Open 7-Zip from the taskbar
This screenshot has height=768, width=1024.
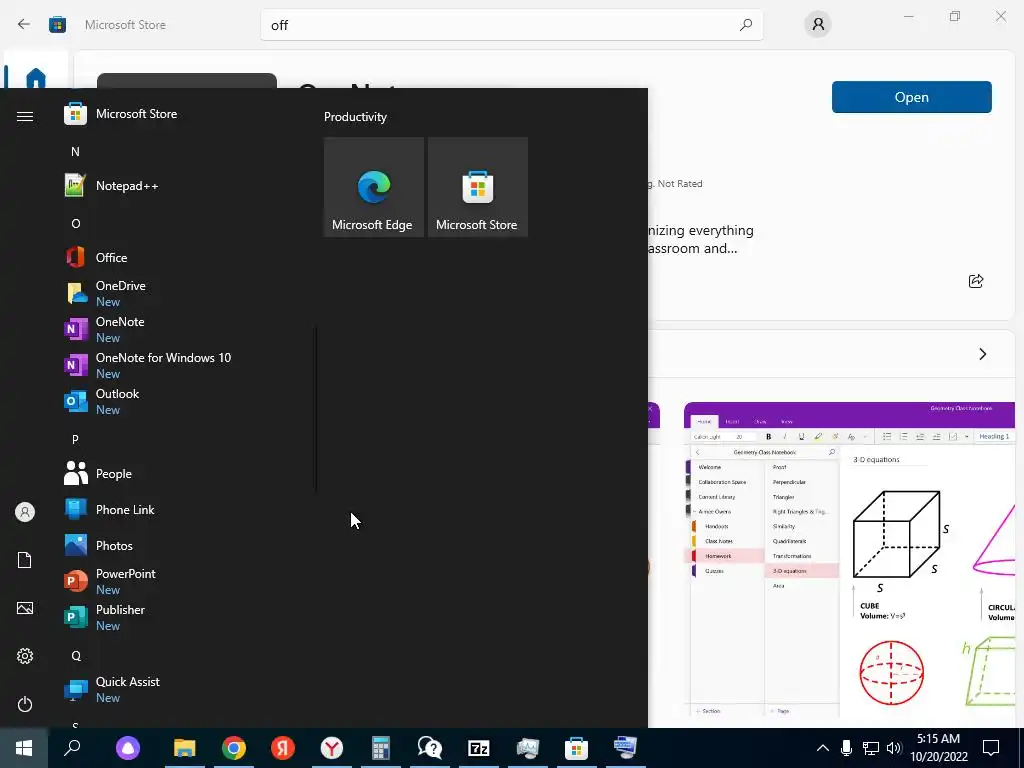coord(479,748)
